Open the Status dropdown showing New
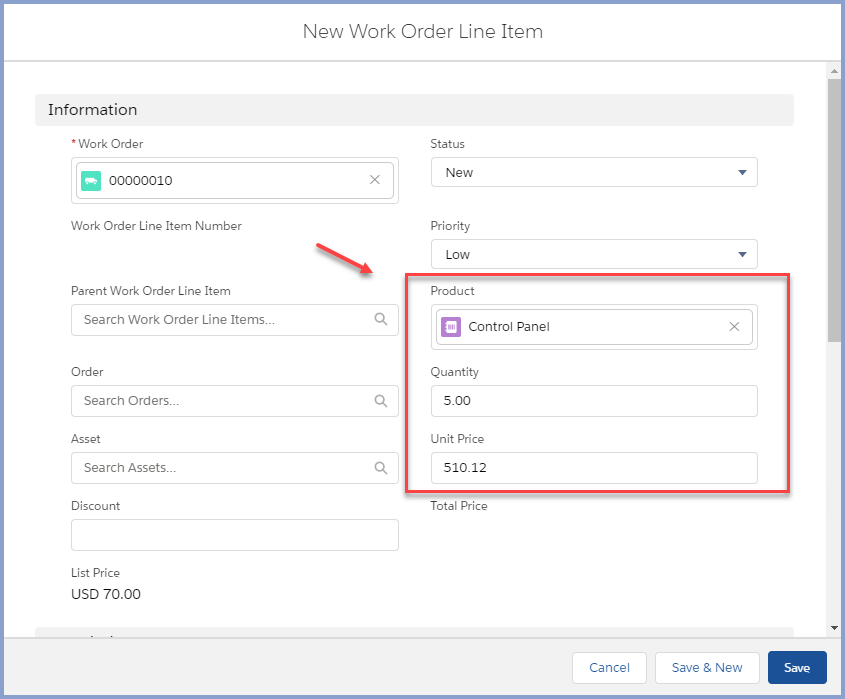The height and width of the screenshot is (699, 845). pos(594,172)
